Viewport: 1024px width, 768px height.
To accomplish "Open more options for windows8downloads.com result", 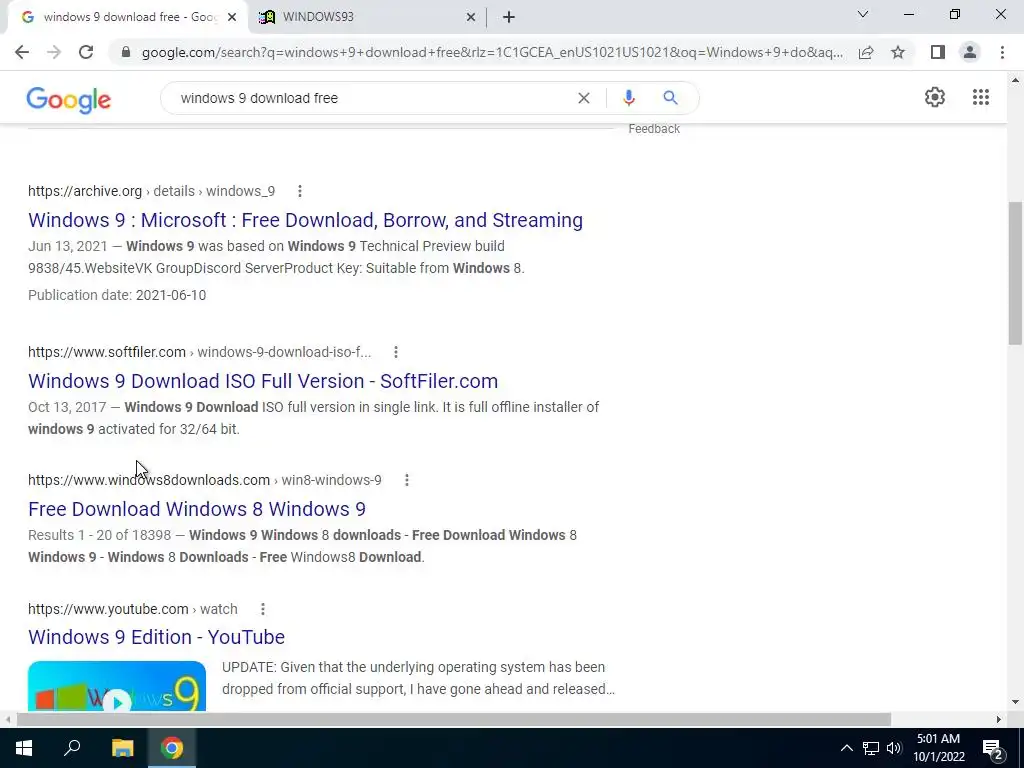I will click(x=407, y=480).
